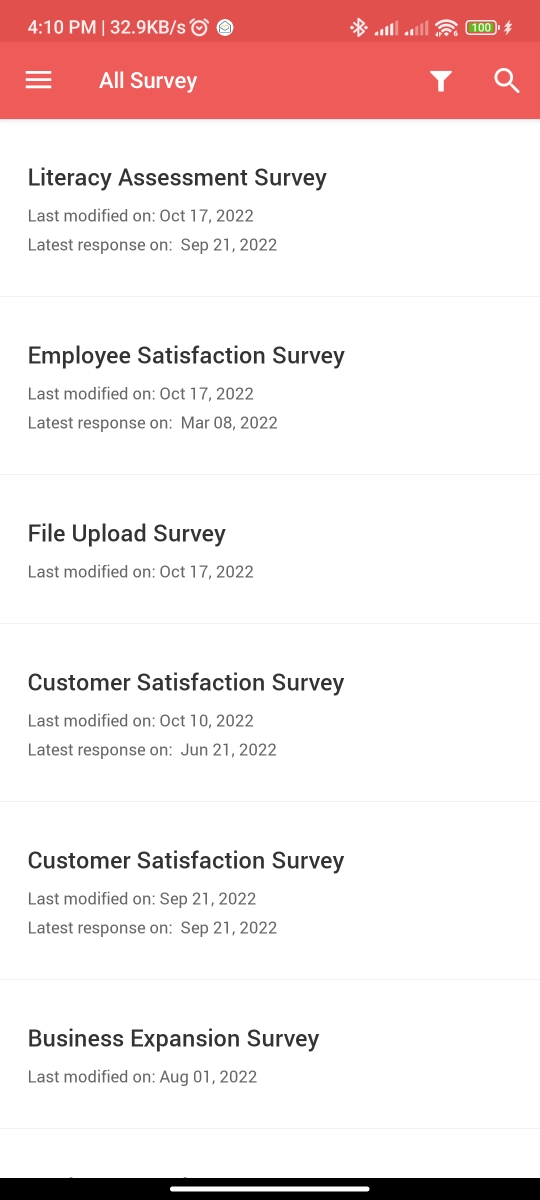Open Customer Satisfaction Survey modified Sep 21
This screenshot has height=1200, width=540.
click(x=270, y=891)
